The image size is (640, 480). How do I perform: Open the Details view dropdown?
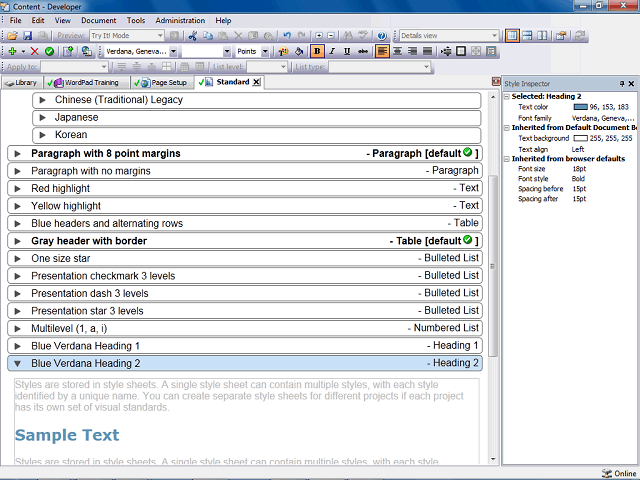[494, 36]
